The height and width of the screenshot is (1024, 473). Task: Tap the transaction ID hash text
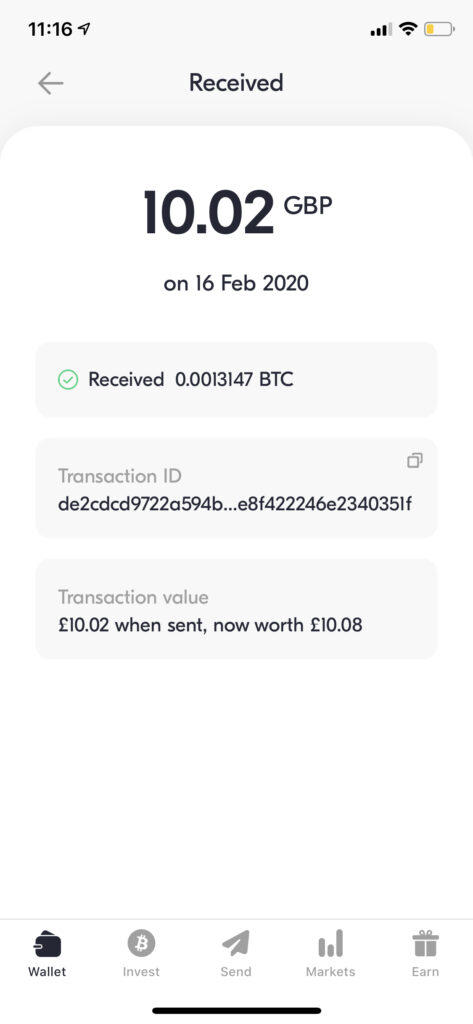[235, 504]
